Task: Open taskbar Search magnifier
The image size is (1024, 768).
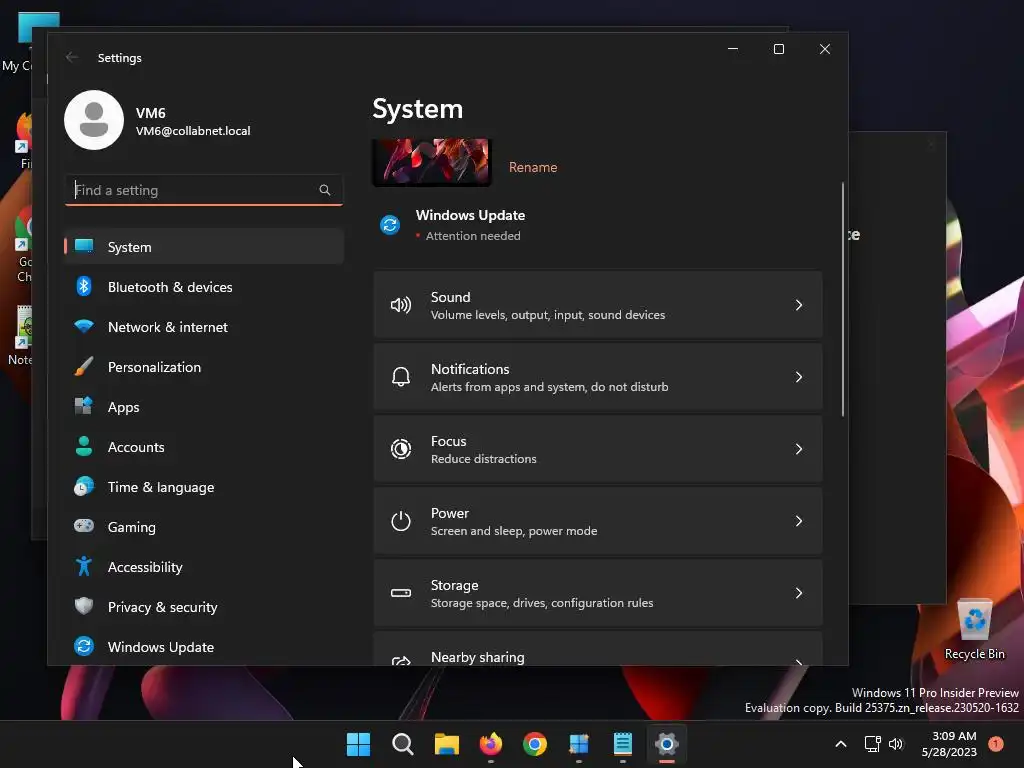Action: 402,744
